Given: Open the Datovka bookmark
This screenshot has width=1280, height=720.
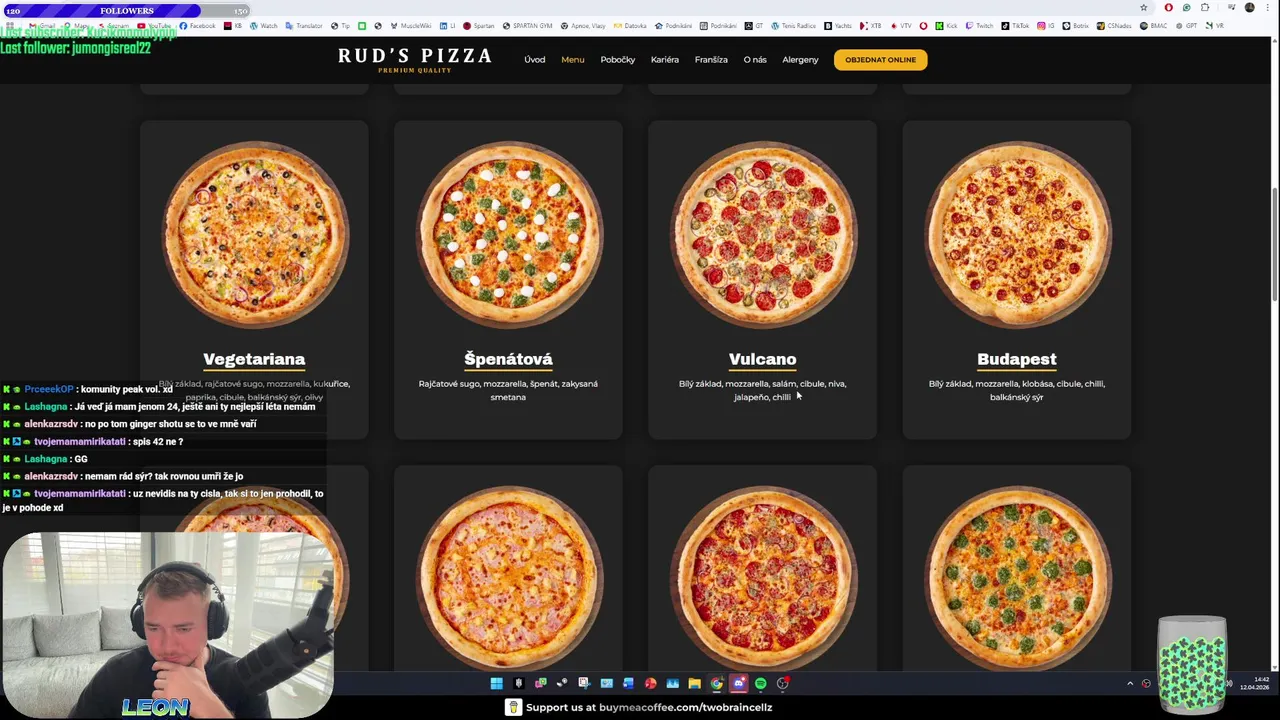Looking at the screenshot, I should click(x=630, y=26).
